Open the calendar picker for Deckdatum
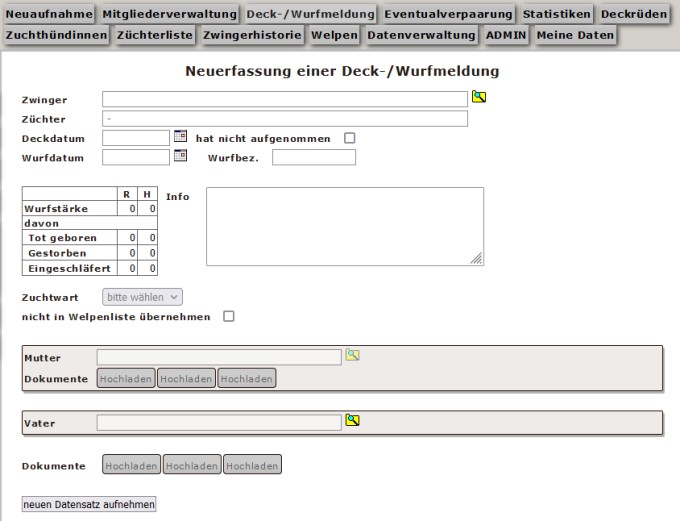 [181, 137]
